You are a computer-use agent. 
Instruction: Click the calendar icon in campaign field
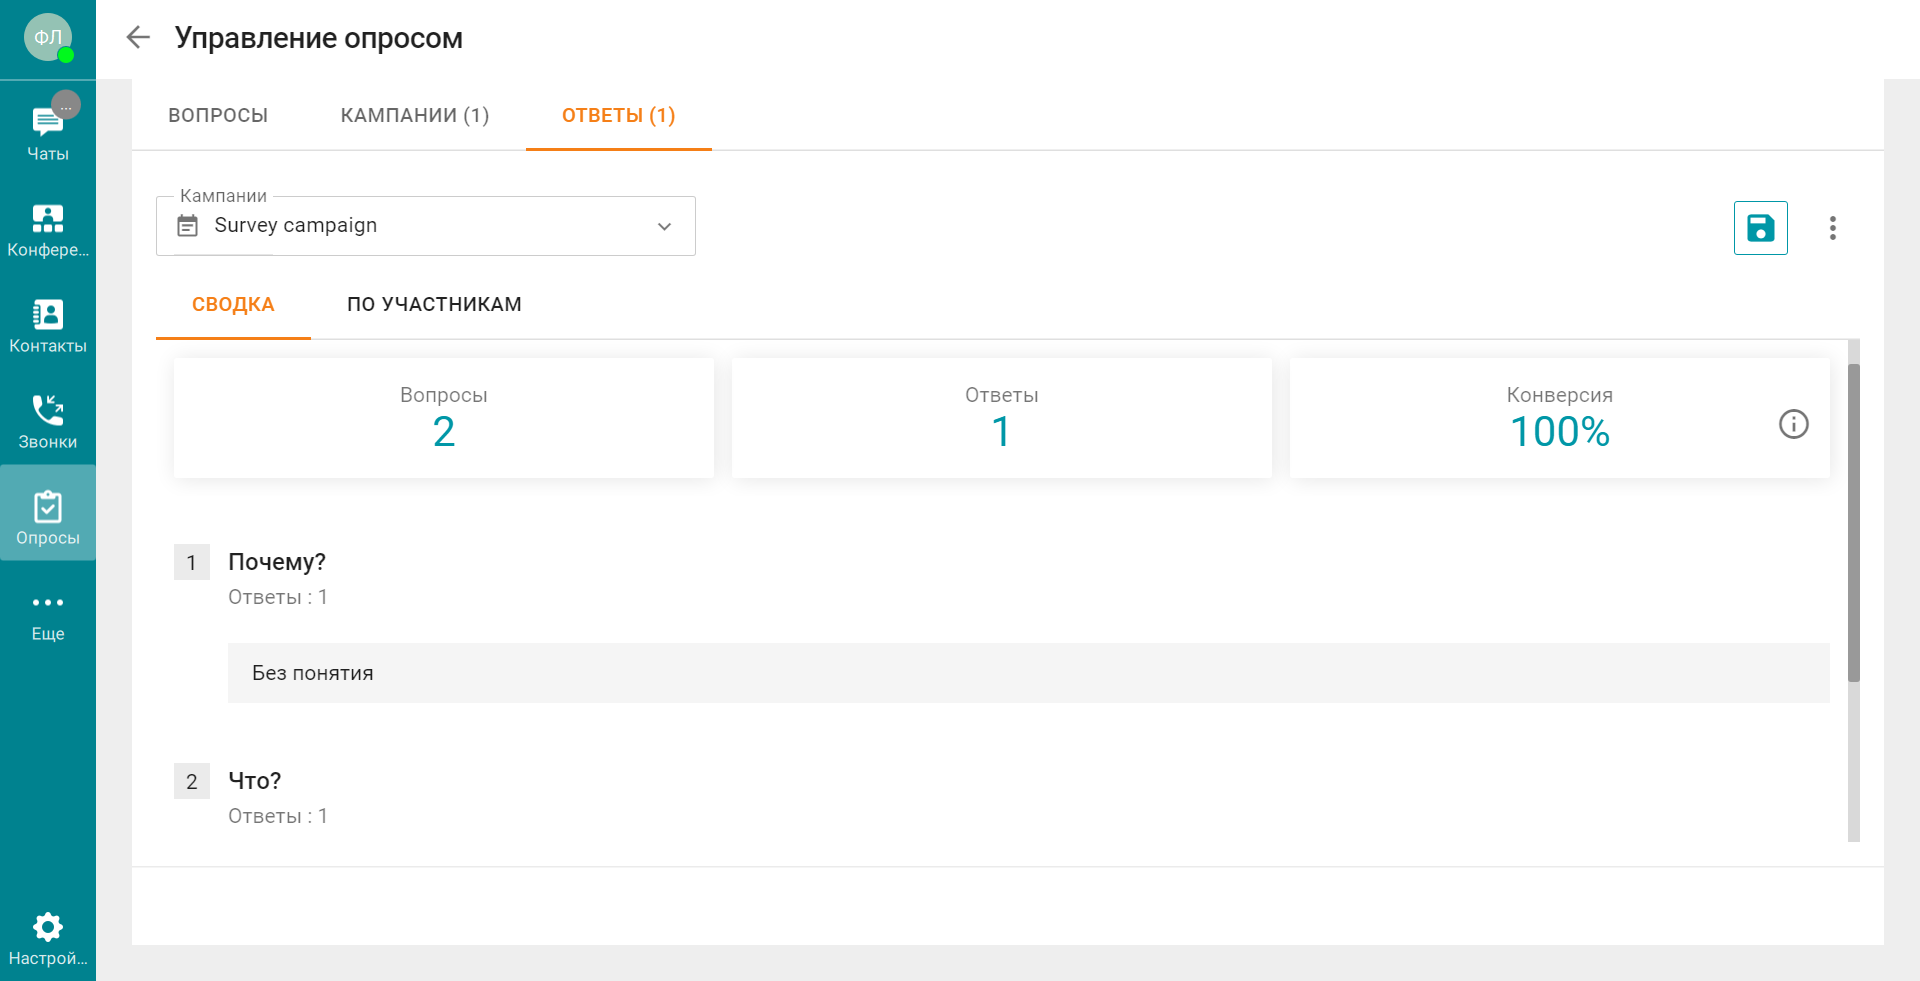click(187, 226)
